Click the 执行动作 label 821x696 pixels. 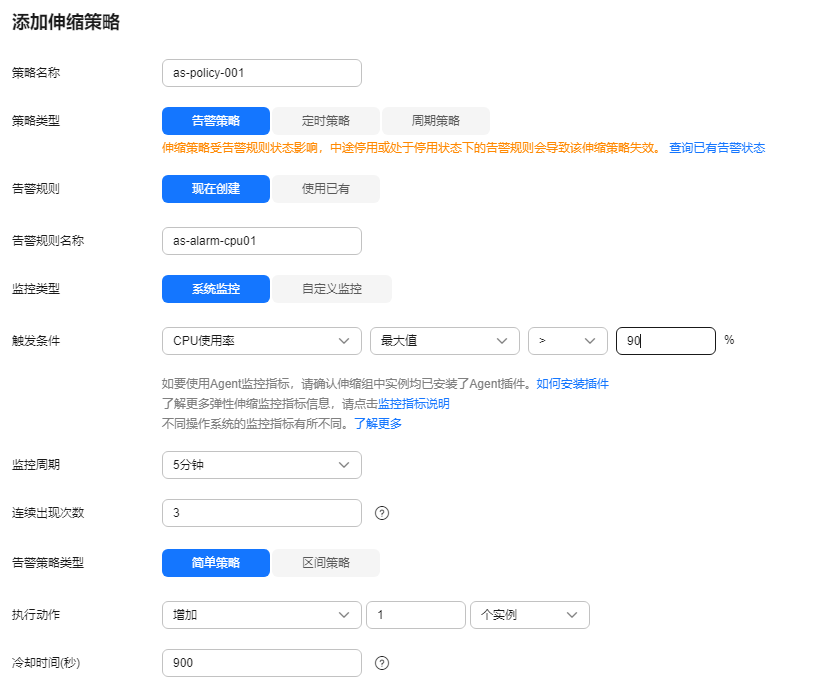pos(36,615)
